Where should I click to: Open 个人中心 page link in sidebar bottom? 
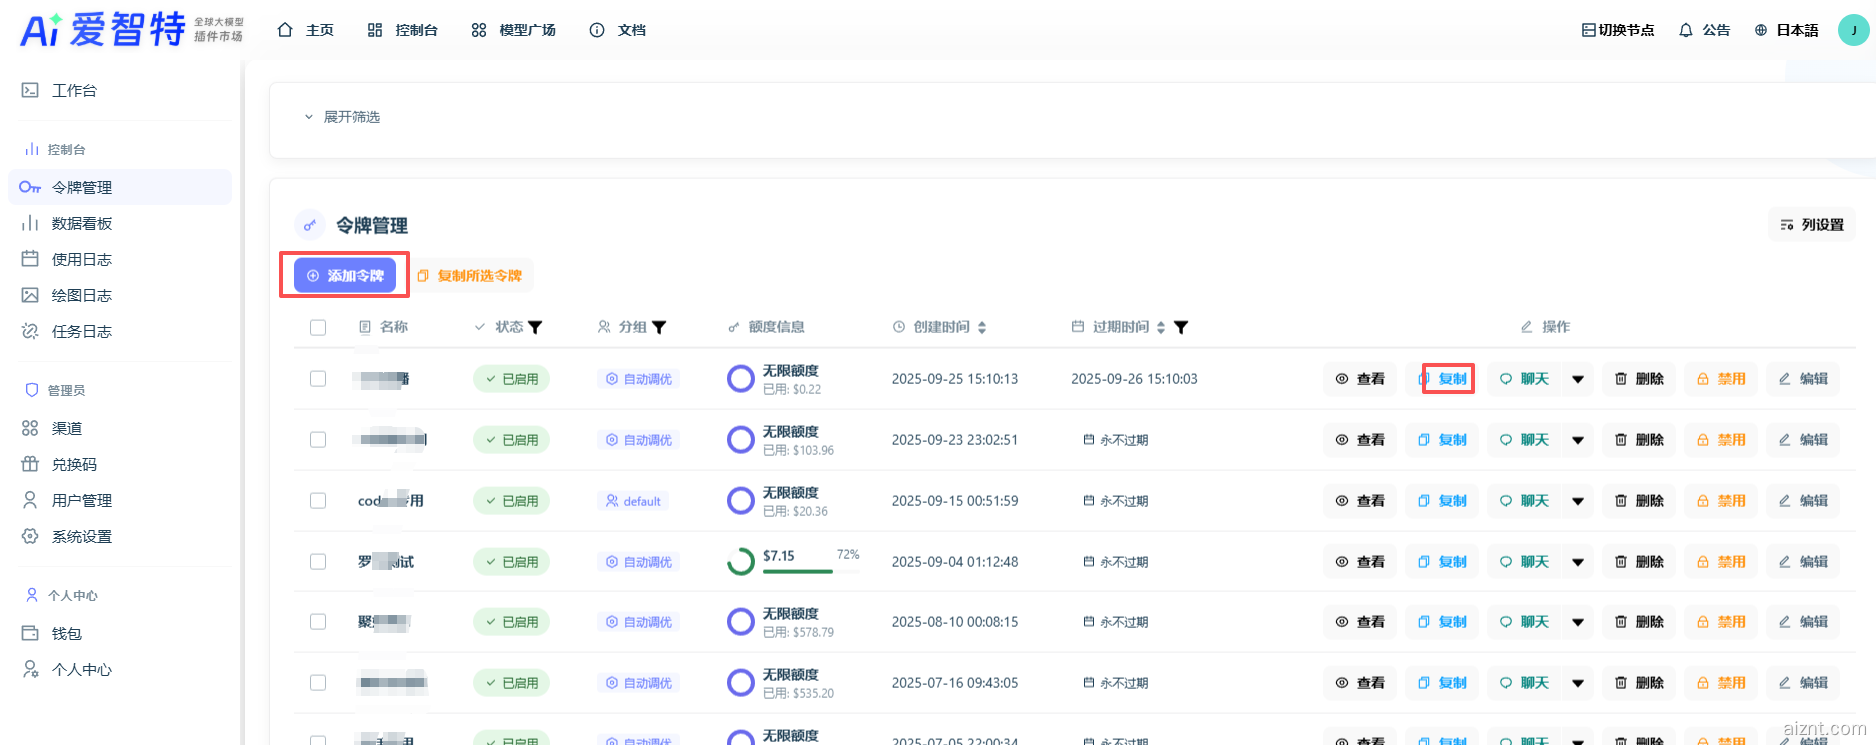(120, 669)
